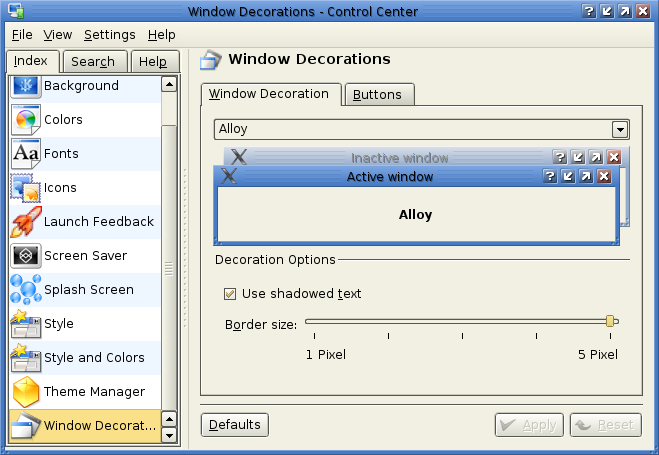The width and height of the screenshot is (659, 455).
Task: Click the Colors color-wheel icon
Action: click(x=26, y=120)
